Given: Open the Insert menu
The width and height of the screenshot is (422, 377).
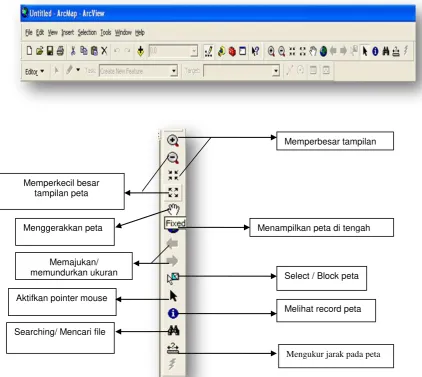Looking at the screenshot, I should click(68, 32).
